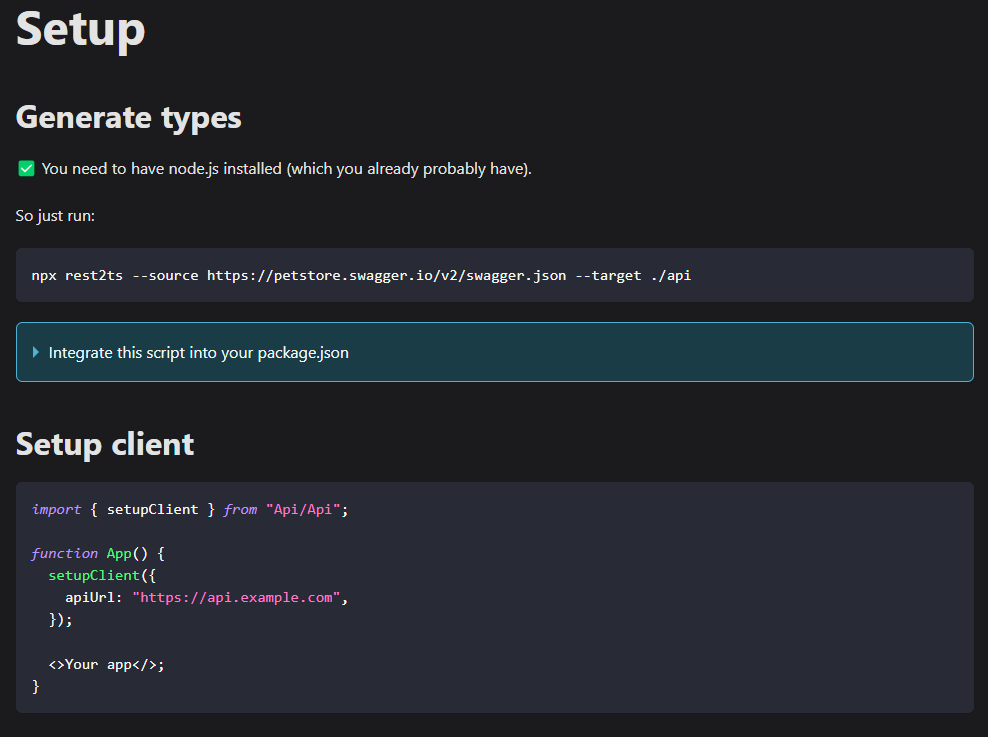988x737 pixels.
Task: Click the "Api/Api" string in the import line
Action: point(303,509)
